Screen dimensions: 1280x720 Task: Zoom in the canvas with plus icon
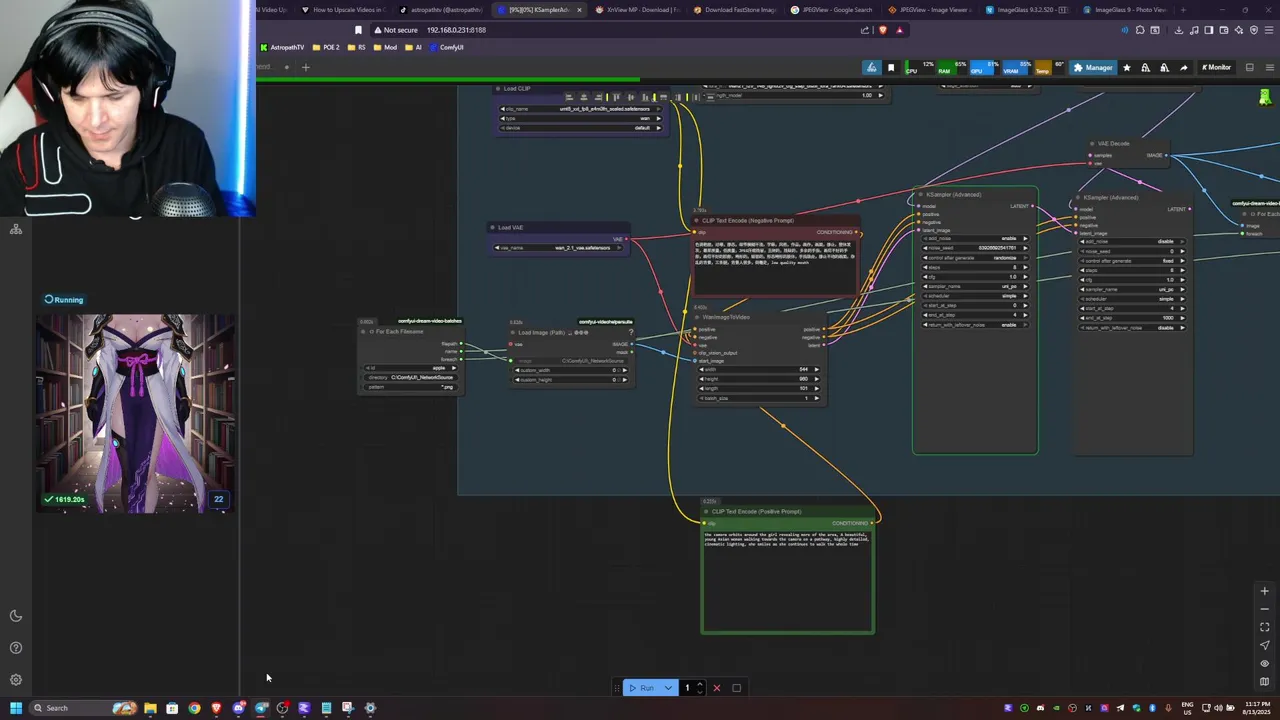point(1264,591)
